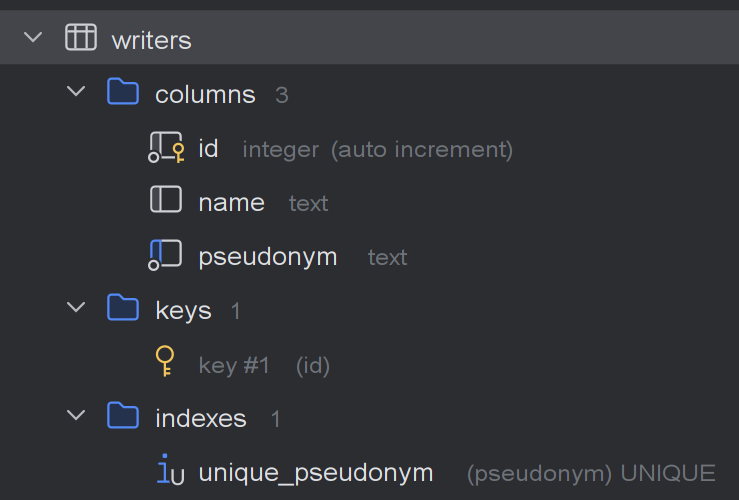Collapse the indexes folder
This screenshot has height=500, width=739.
[x=76, y=415]
